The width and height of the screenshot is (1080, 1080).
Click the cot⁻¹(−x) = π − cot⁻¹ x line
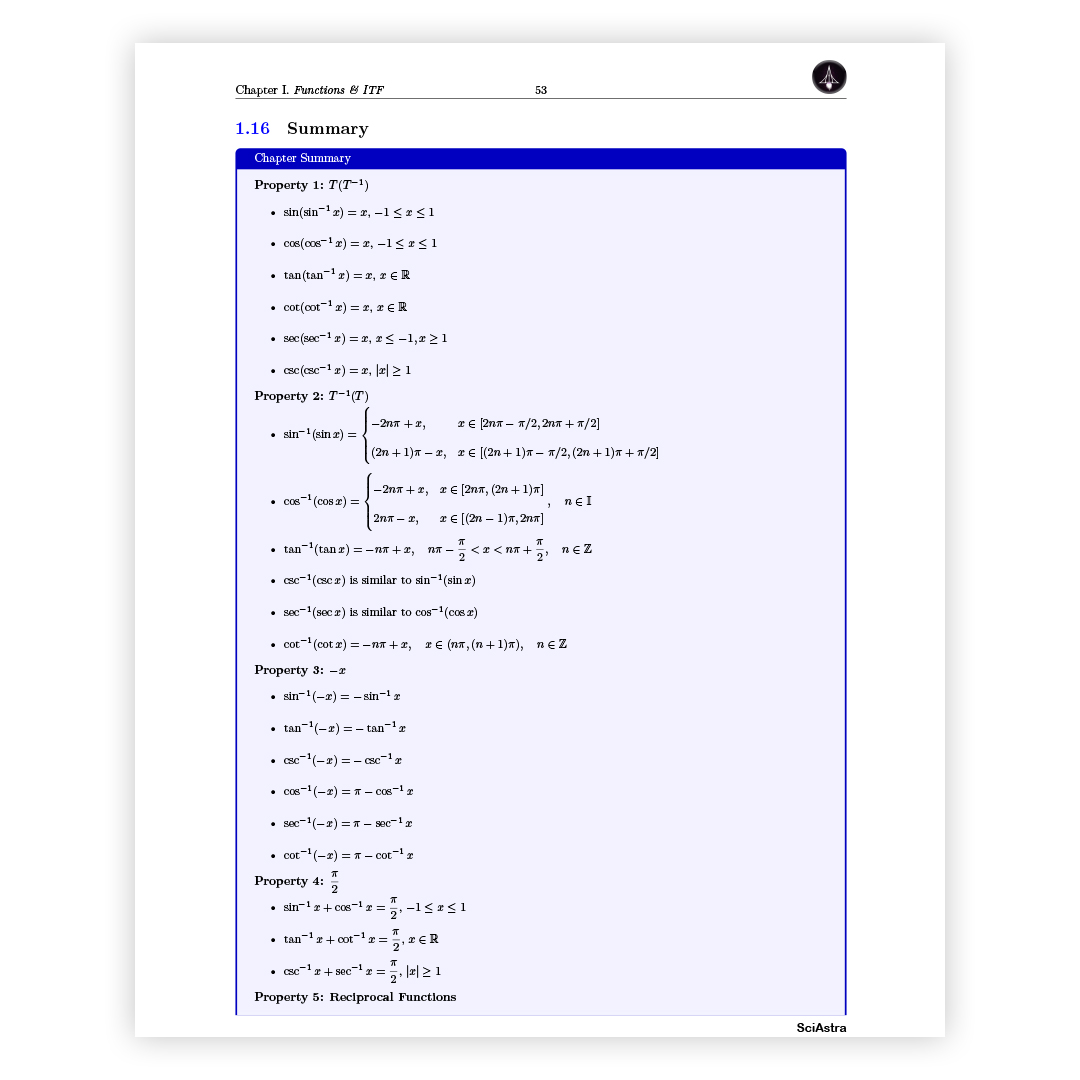point(348,855)
